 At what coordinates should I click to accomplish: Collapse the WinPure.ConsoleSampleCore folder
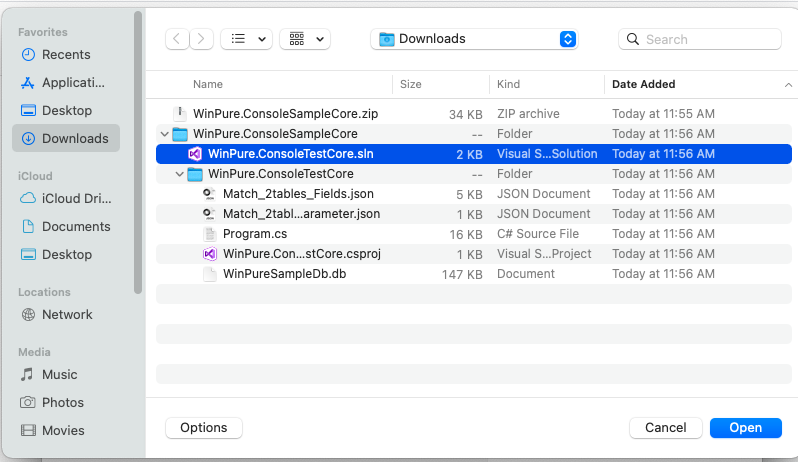coord(164,134)
